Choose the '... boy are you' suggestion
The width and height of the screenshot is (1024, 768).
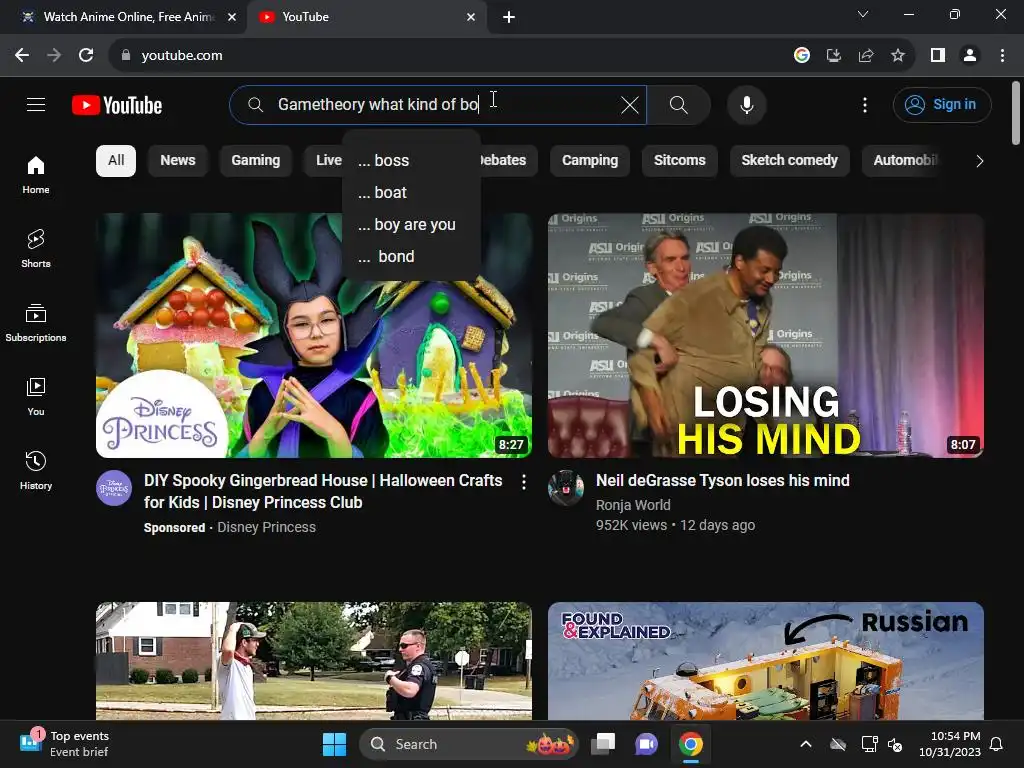pyautogui.click(x=411, y=225)
